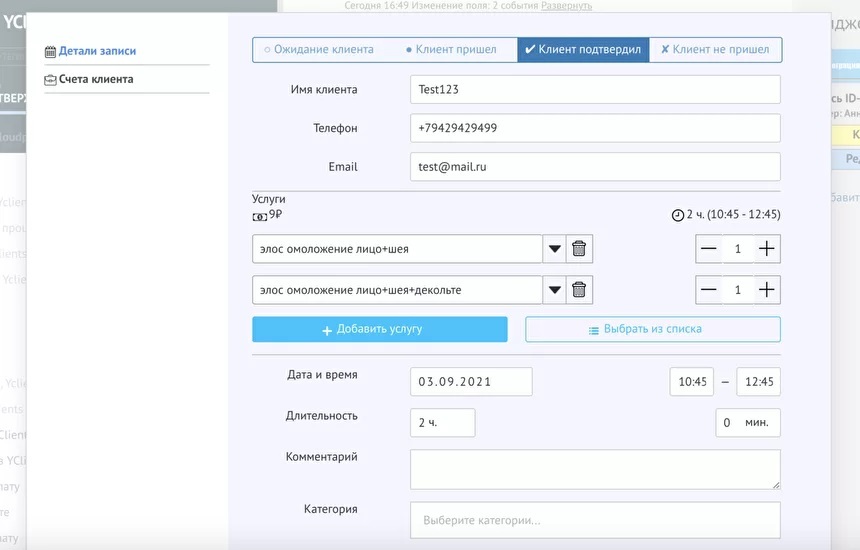Mark status 'Клиент не пришел'
The image size is (860, 550).
[x=715, y=49]
